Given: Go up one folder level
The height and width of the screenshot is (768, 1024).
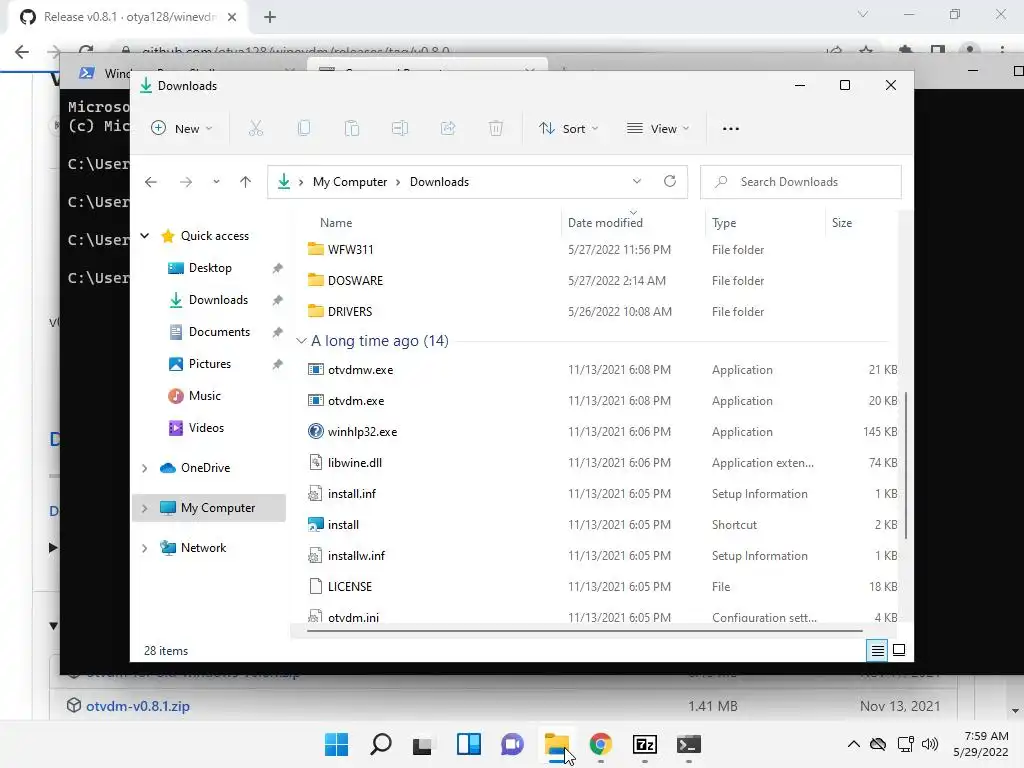Looking at the screenshot, I should pos(246,182).
